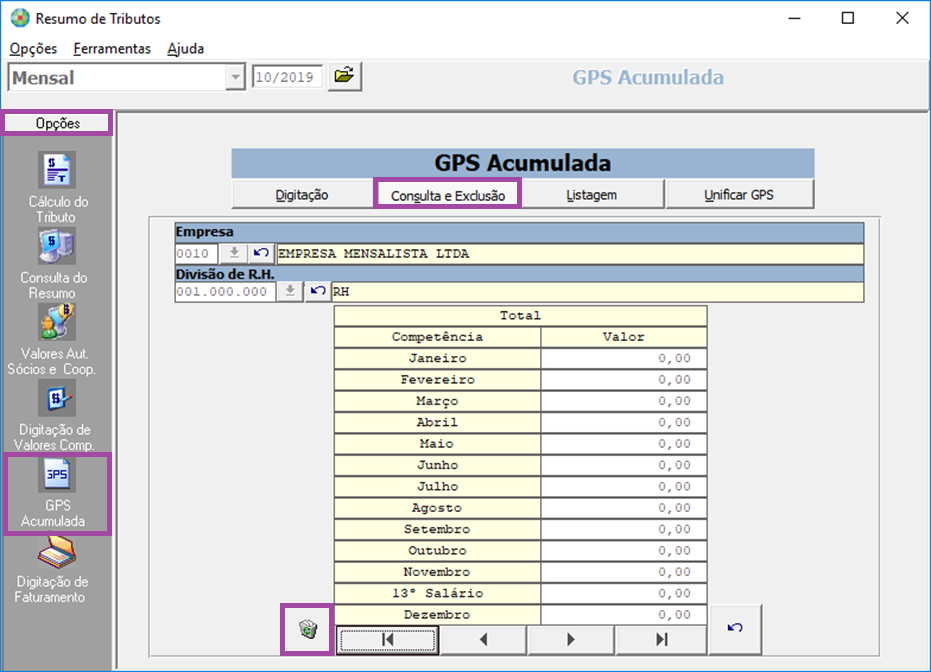Go to the last record
931x672 pixels.
click(x=661, y=639)
